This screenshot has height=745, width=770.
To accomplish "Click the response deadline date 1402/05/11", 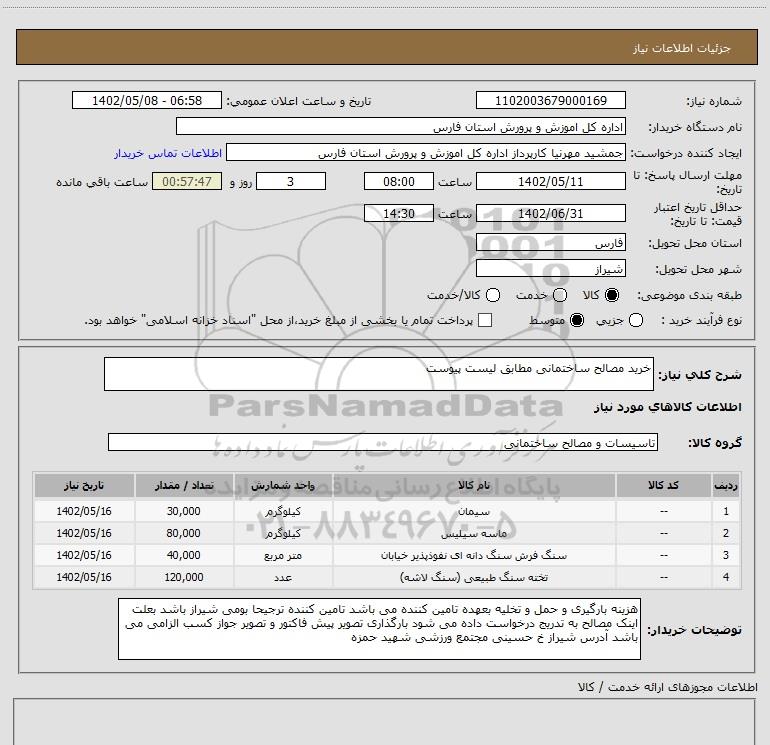I will pos(550,181).
